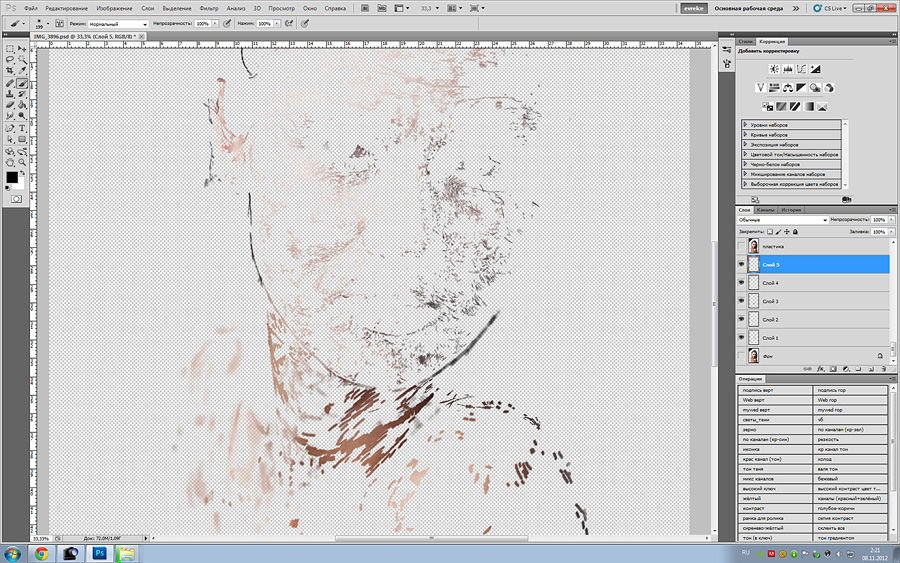Open Google Chrome from the taskbar
This screenshot has width=900, height=563.
(43, 552)
